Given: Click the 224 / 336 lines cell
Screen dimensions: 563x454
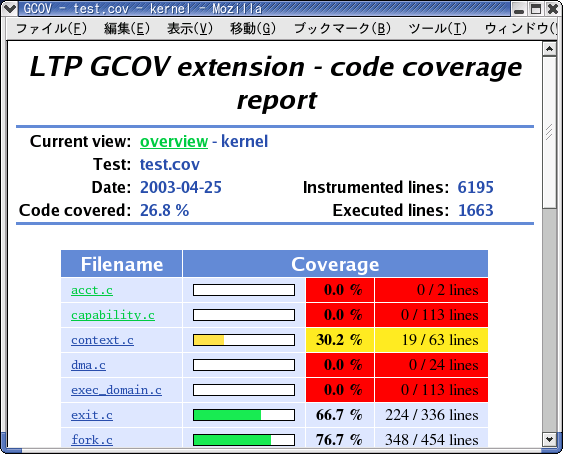Looking at the screenshot, I should [431, 415].
